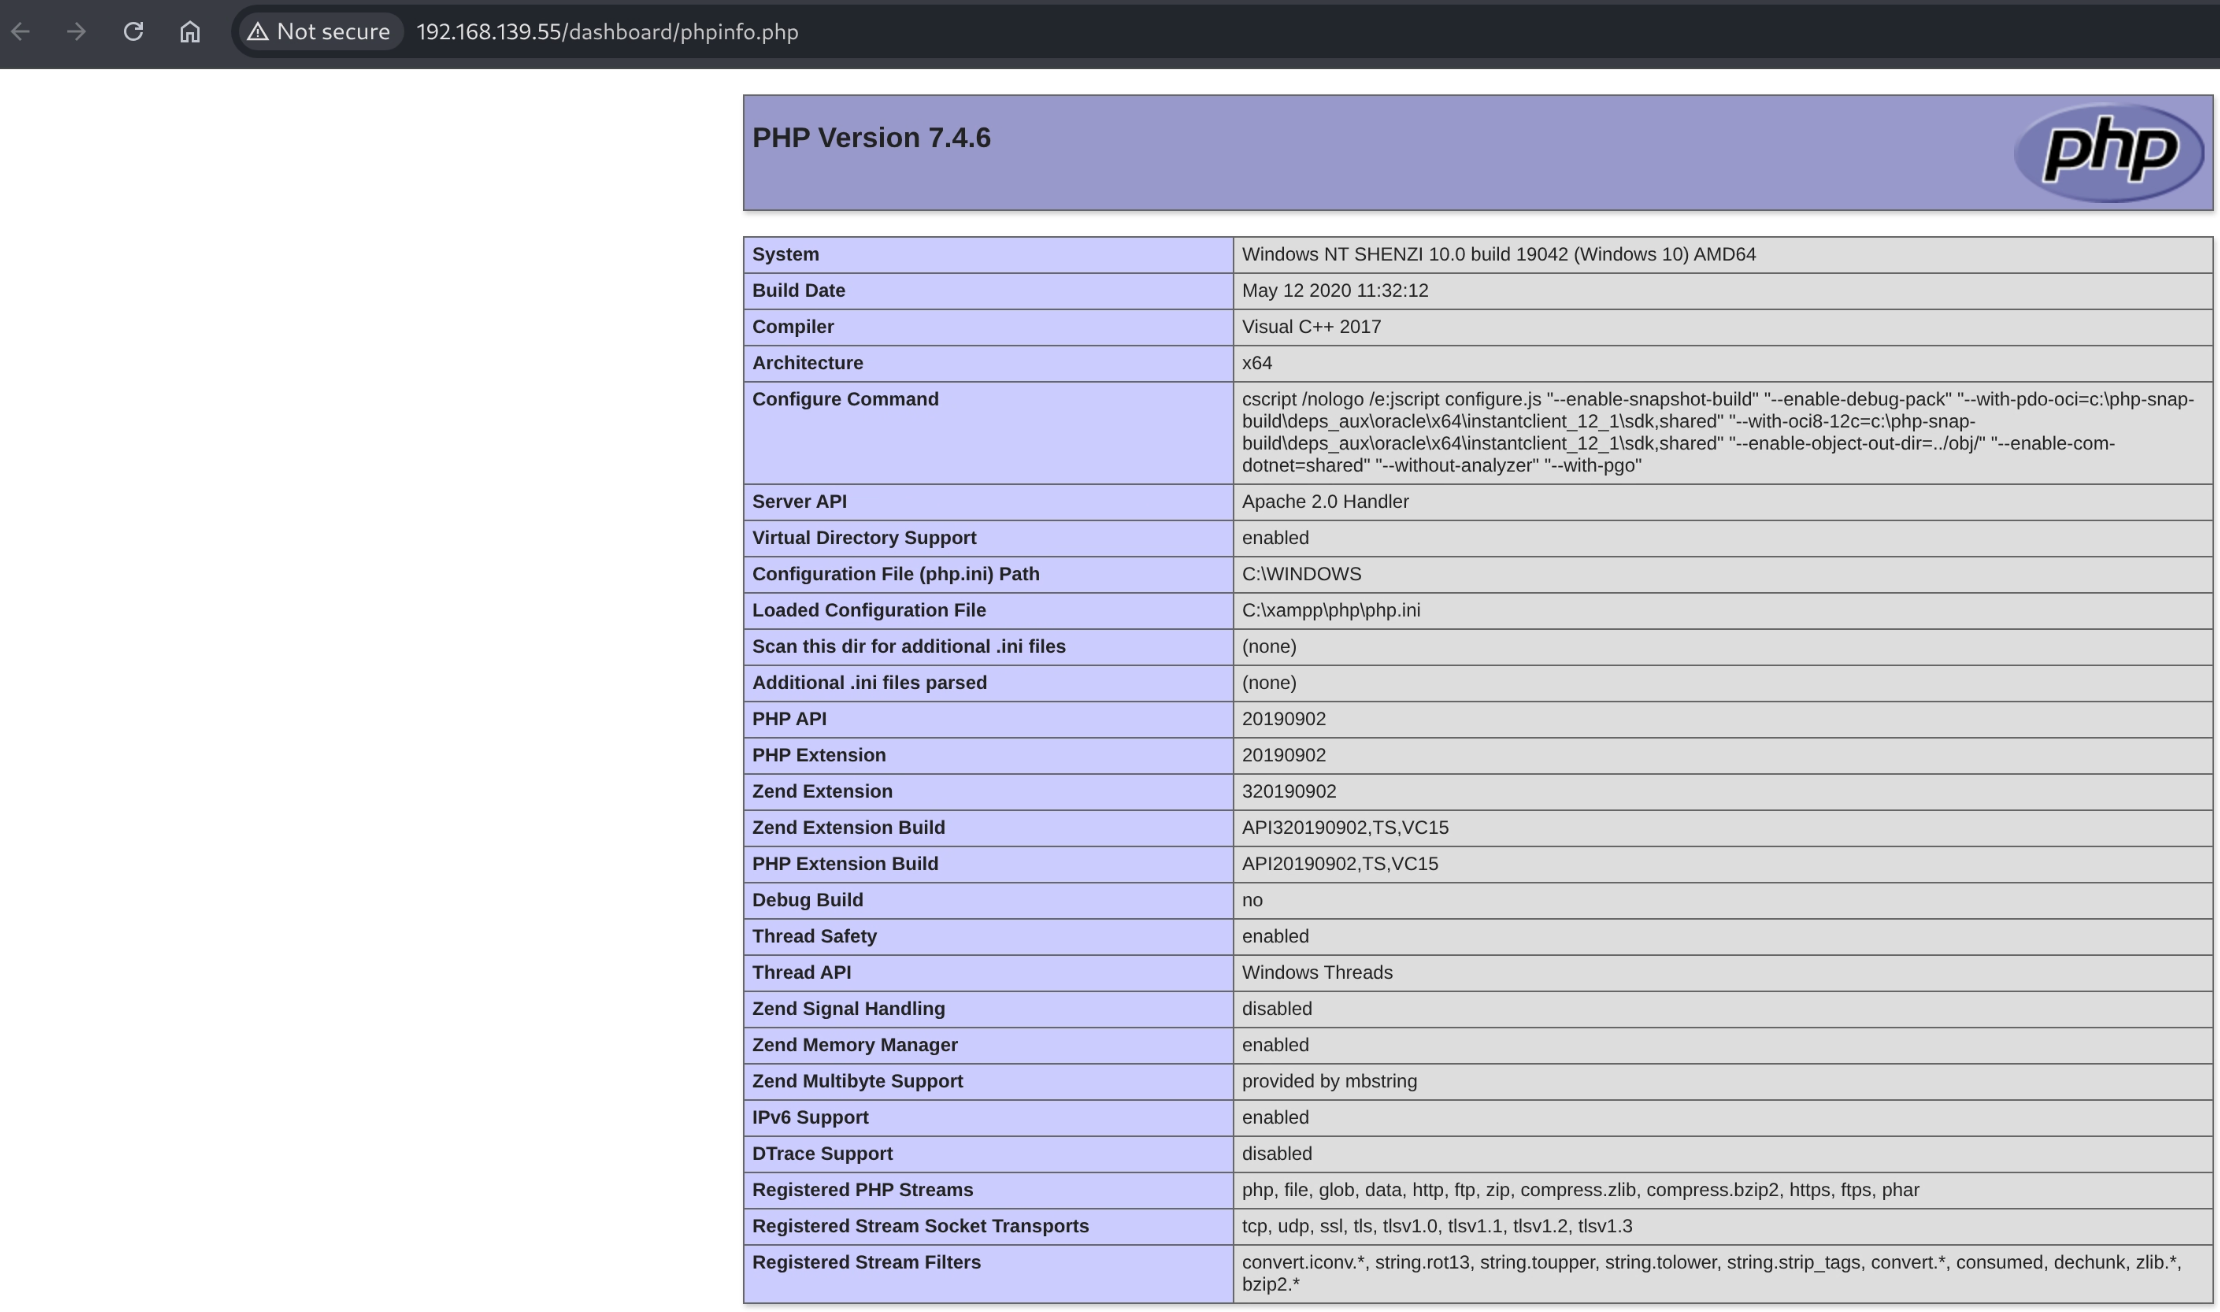Viewport: 2220px width, 1312px height.
Task: Click the browser back arrow
Action: pyautogui.click(x=21, y=32)
